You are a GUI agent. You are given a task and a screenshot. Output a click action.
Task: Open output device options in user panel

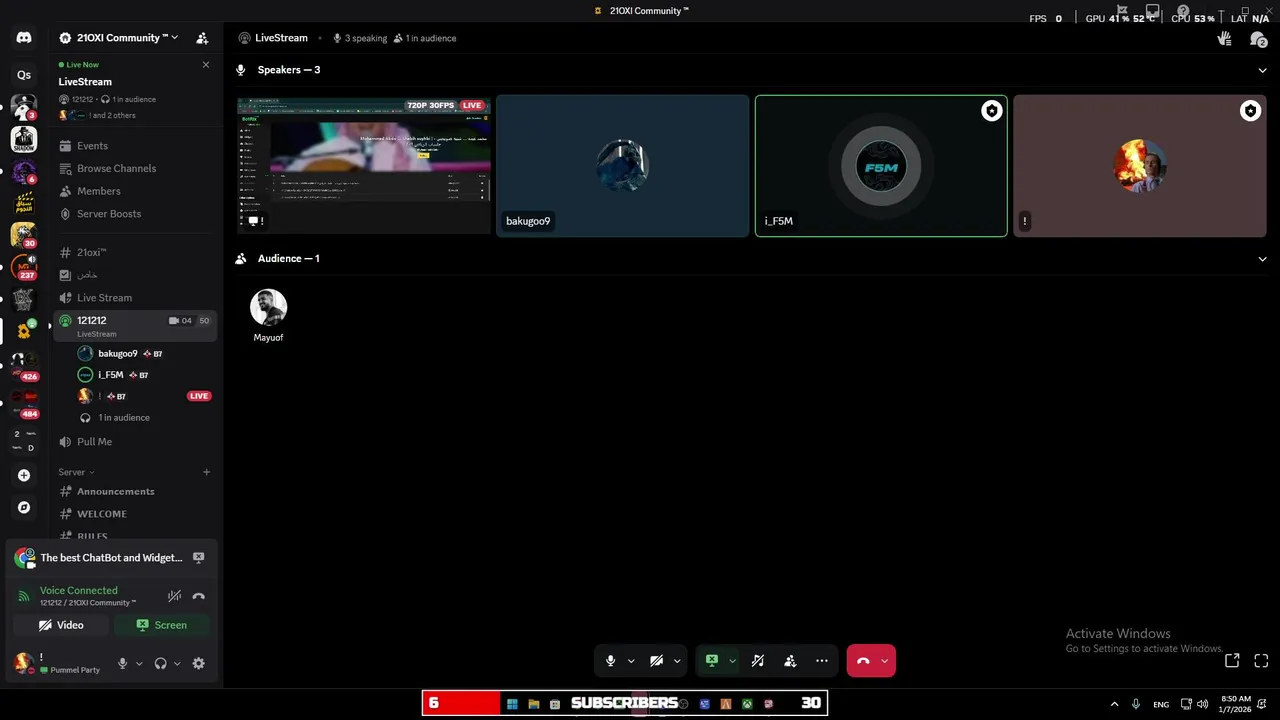point(177,663)
